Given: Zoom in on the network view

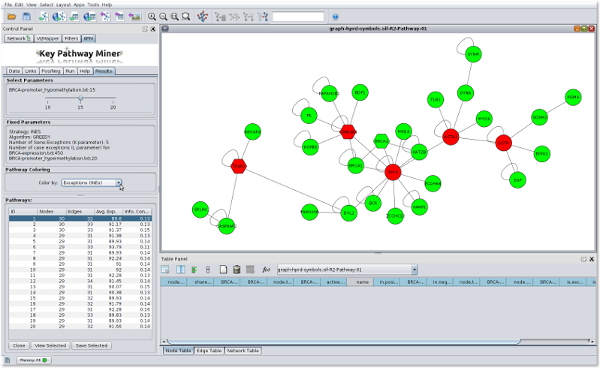Looking at the screenshot, I should (152, 16).
